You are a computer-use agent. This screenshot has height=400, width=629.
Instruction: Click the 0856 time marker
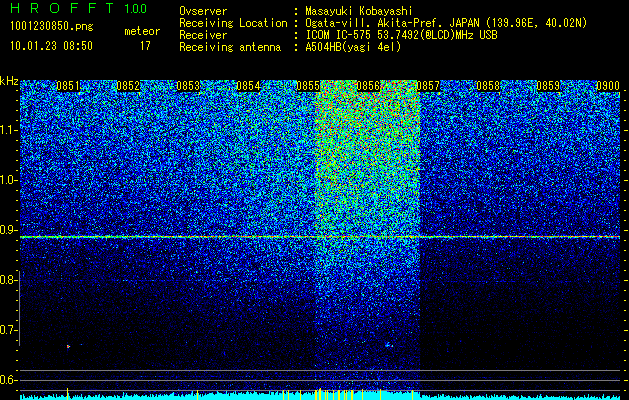[368, 86]
